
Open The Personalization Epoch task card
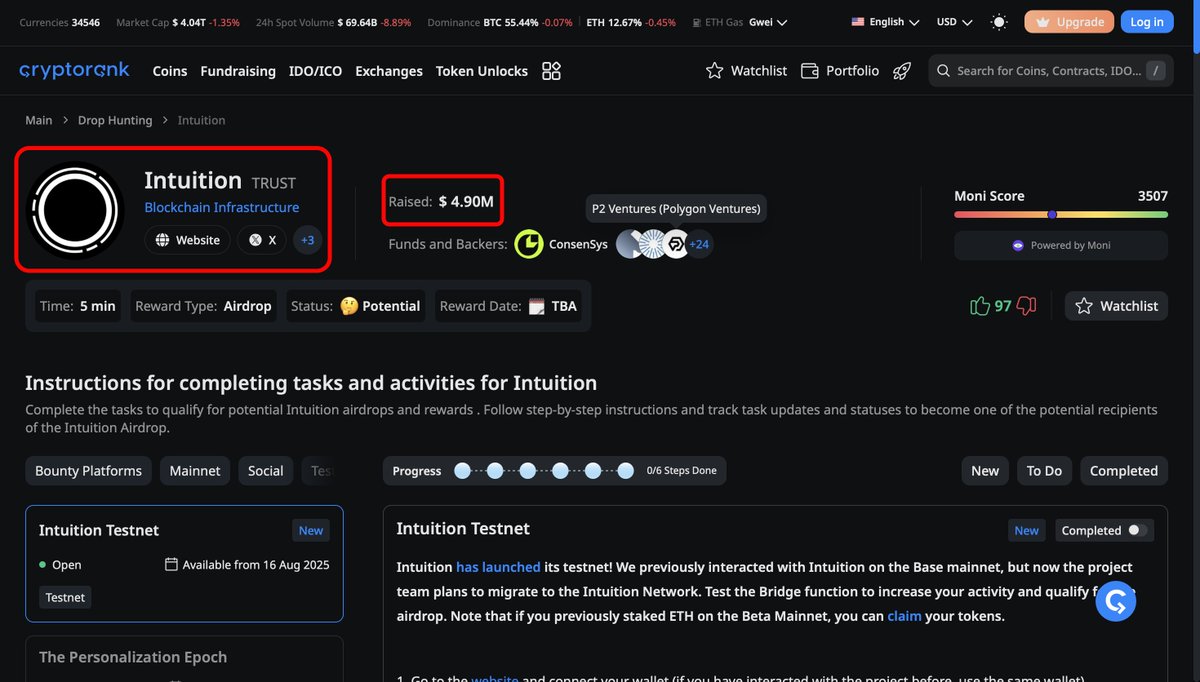point(184,659)
